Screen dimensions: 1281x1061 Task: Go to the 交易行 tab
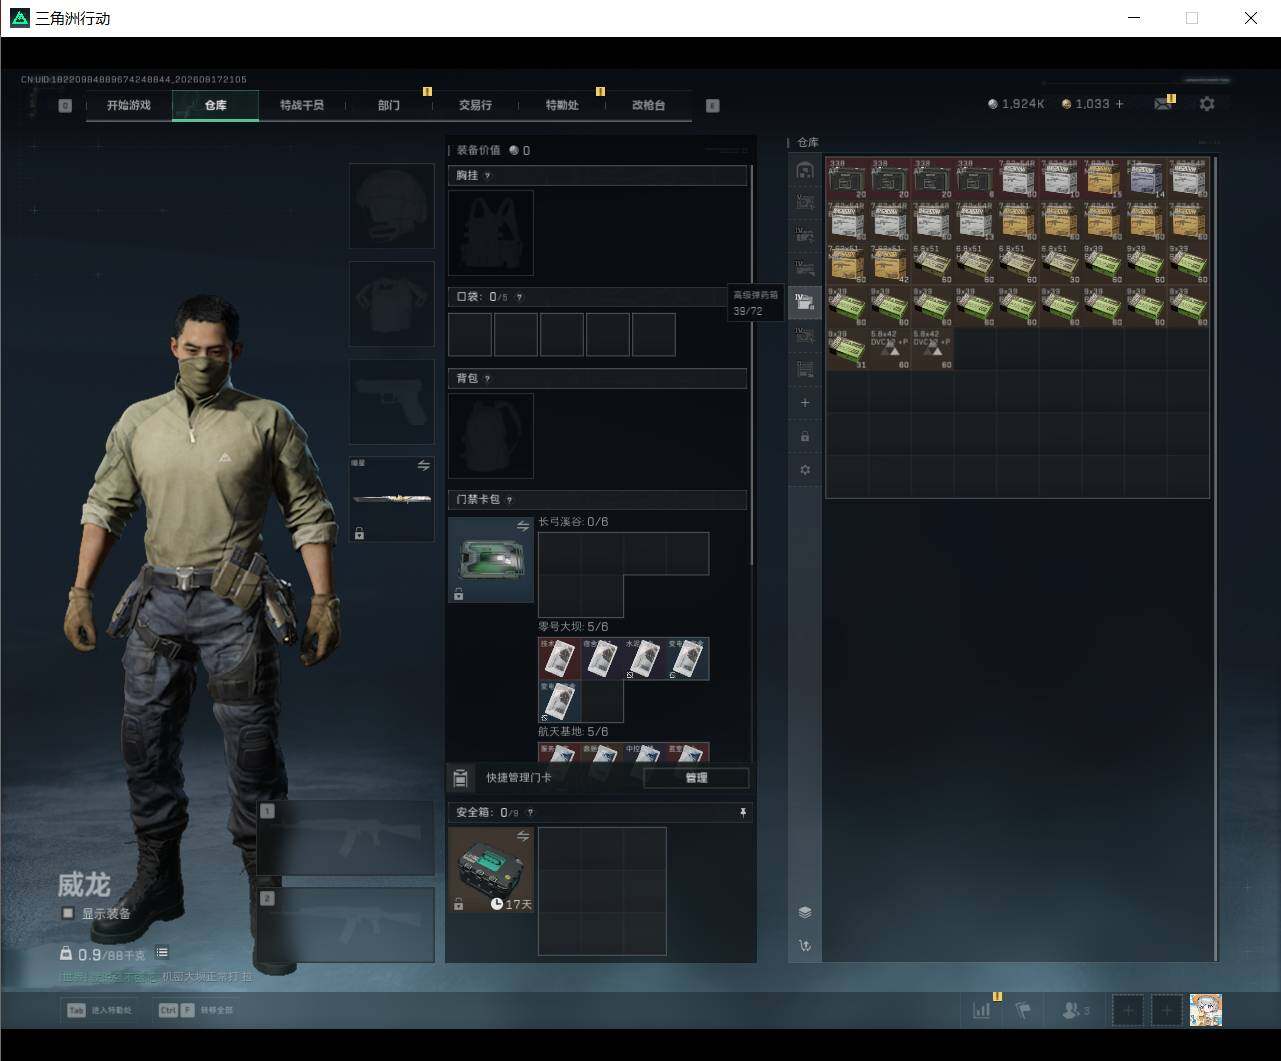[x=475, y=105]
